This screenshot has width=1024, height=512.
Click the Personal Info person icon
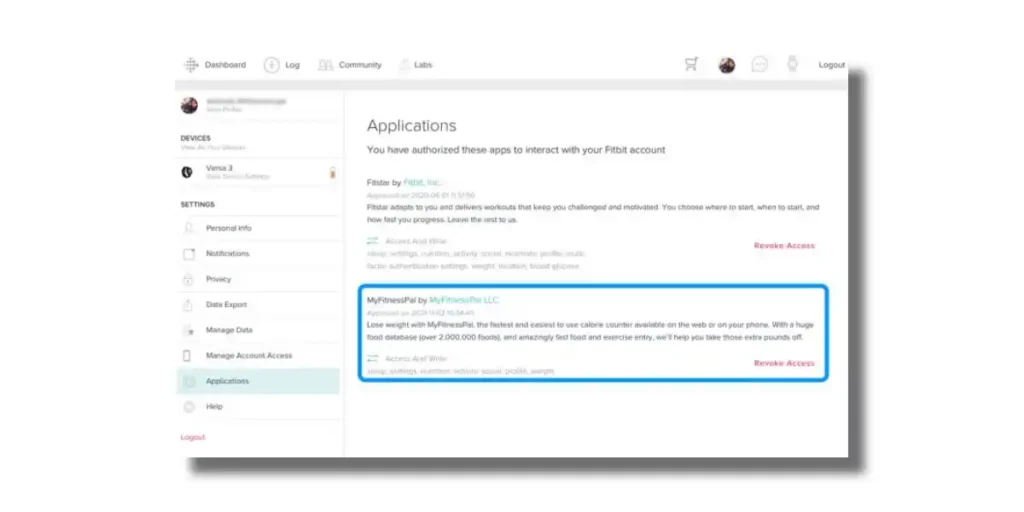point(189,228)
